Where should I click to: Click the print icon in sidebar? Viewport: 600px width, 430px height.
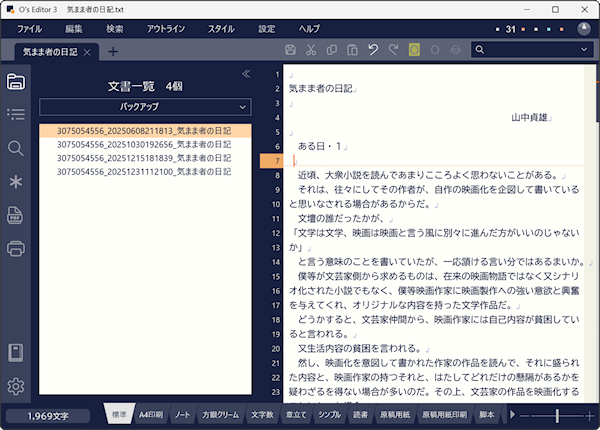tap(15, 248)
